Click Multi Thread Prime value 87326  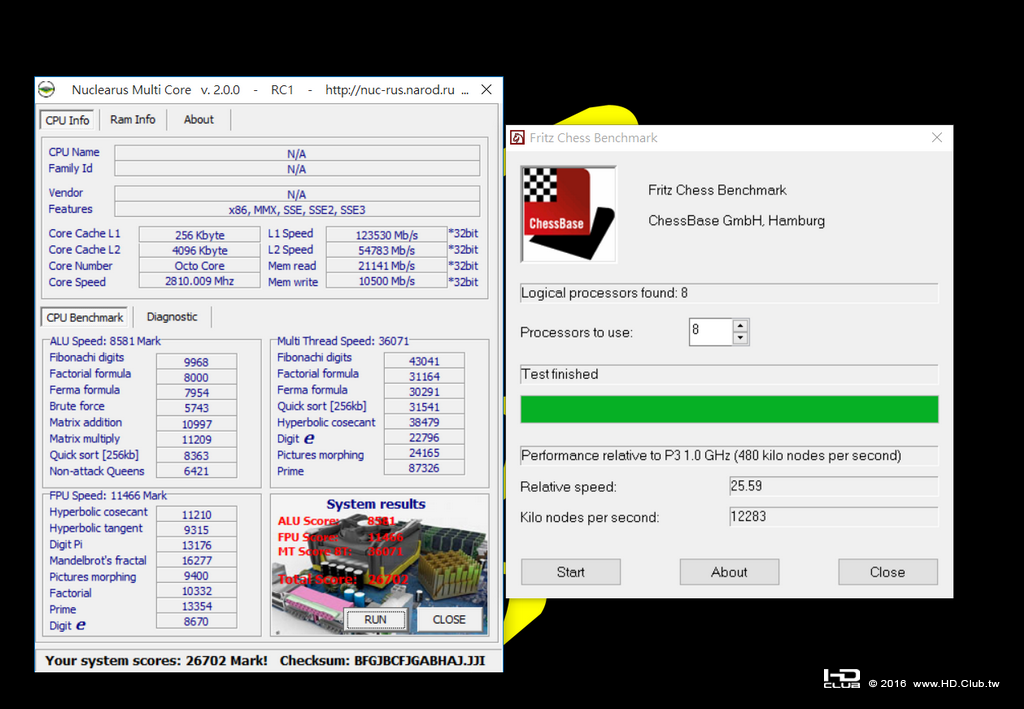click(x=424, y=468)
